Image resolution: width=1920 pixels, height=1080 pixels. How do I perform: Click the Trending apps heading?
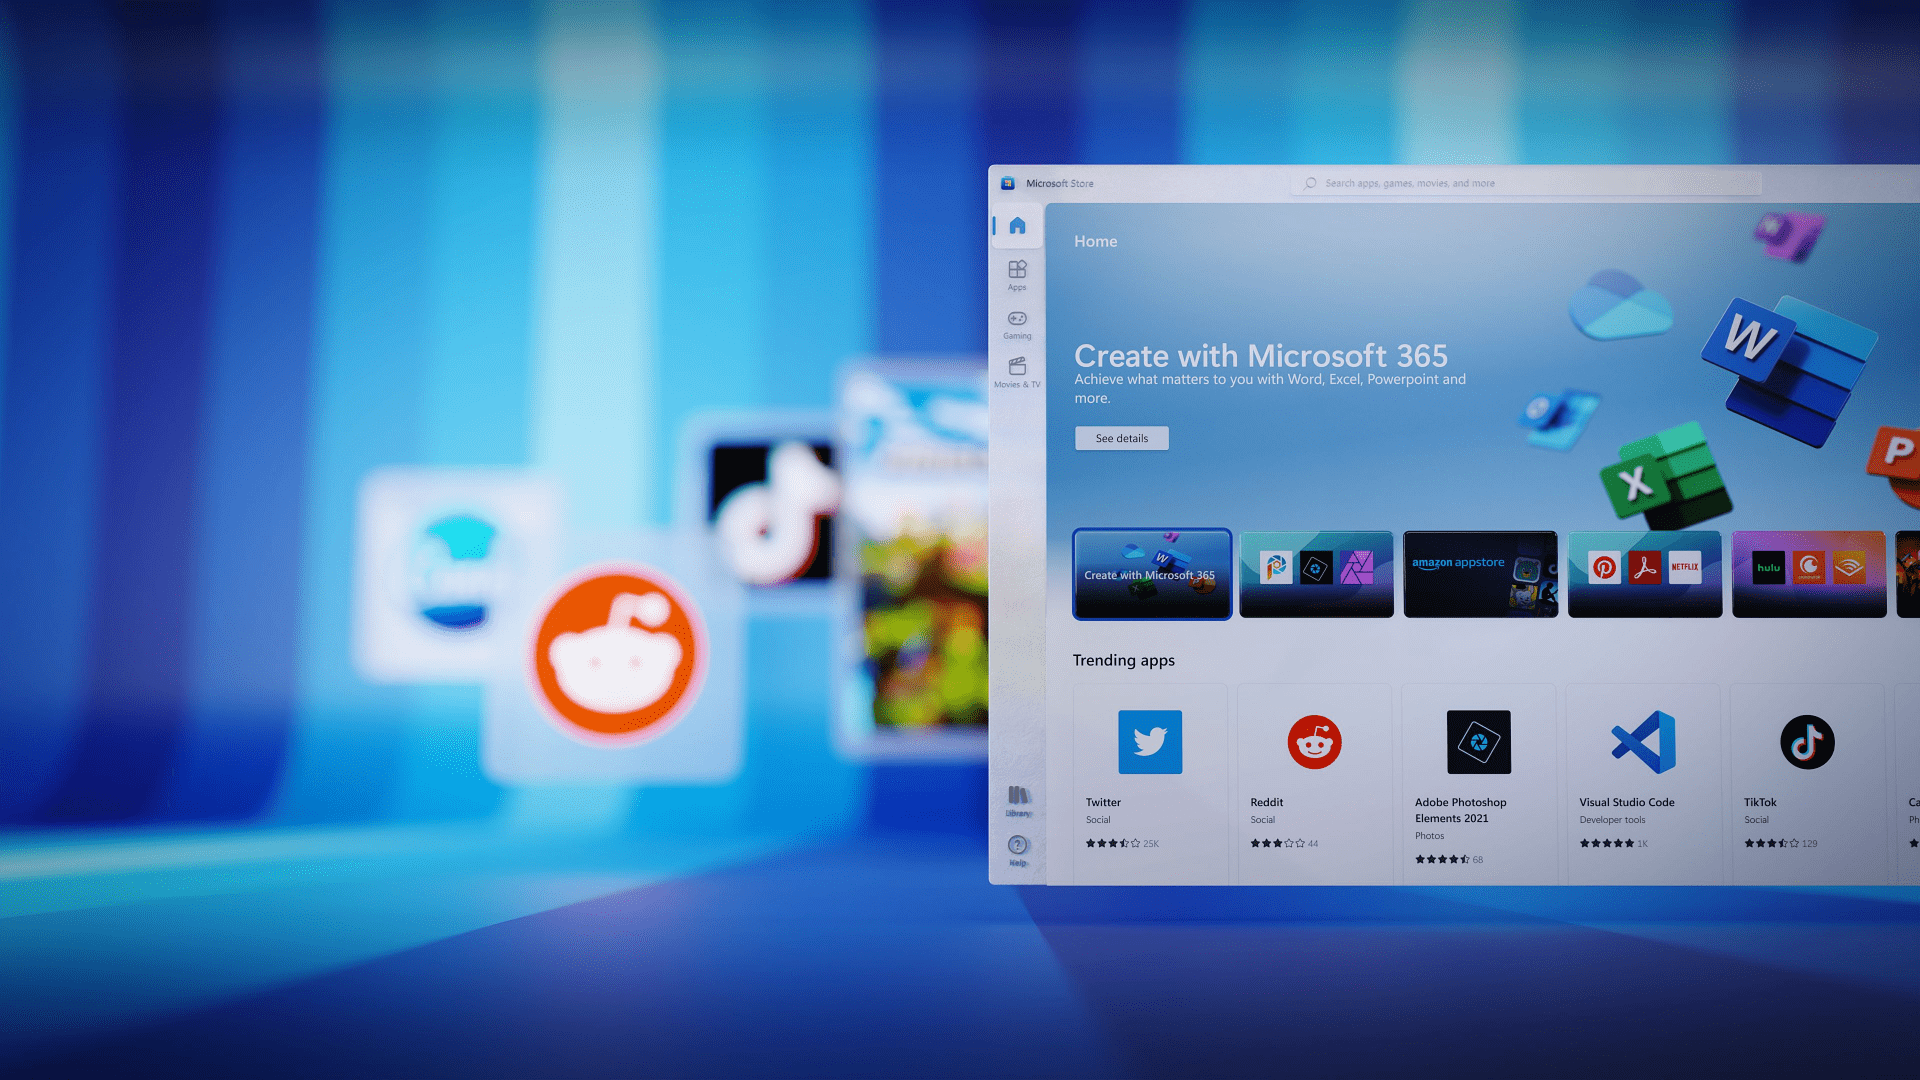pyautogui.click(x=1123, y=660)
